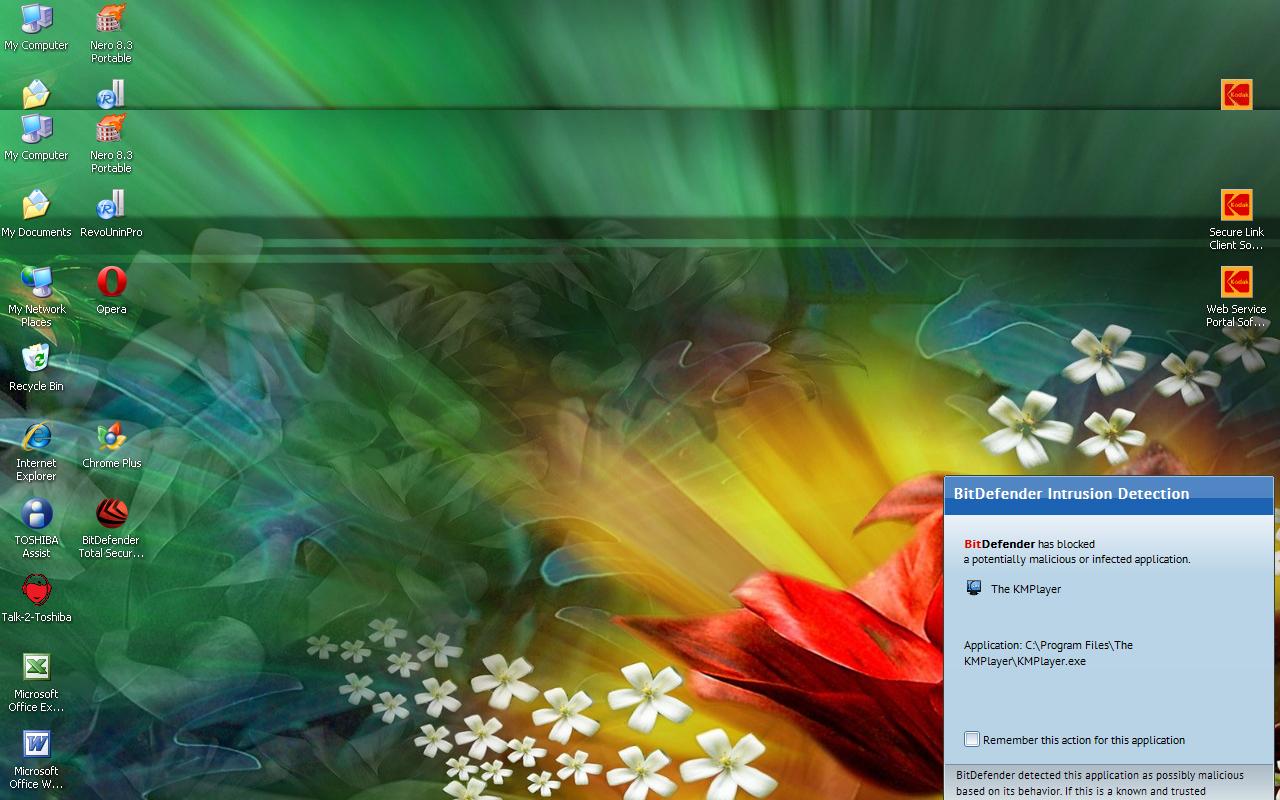Click the Application path text for KMPlayer.exe

pyautogui.click(x=1048, y=653)
